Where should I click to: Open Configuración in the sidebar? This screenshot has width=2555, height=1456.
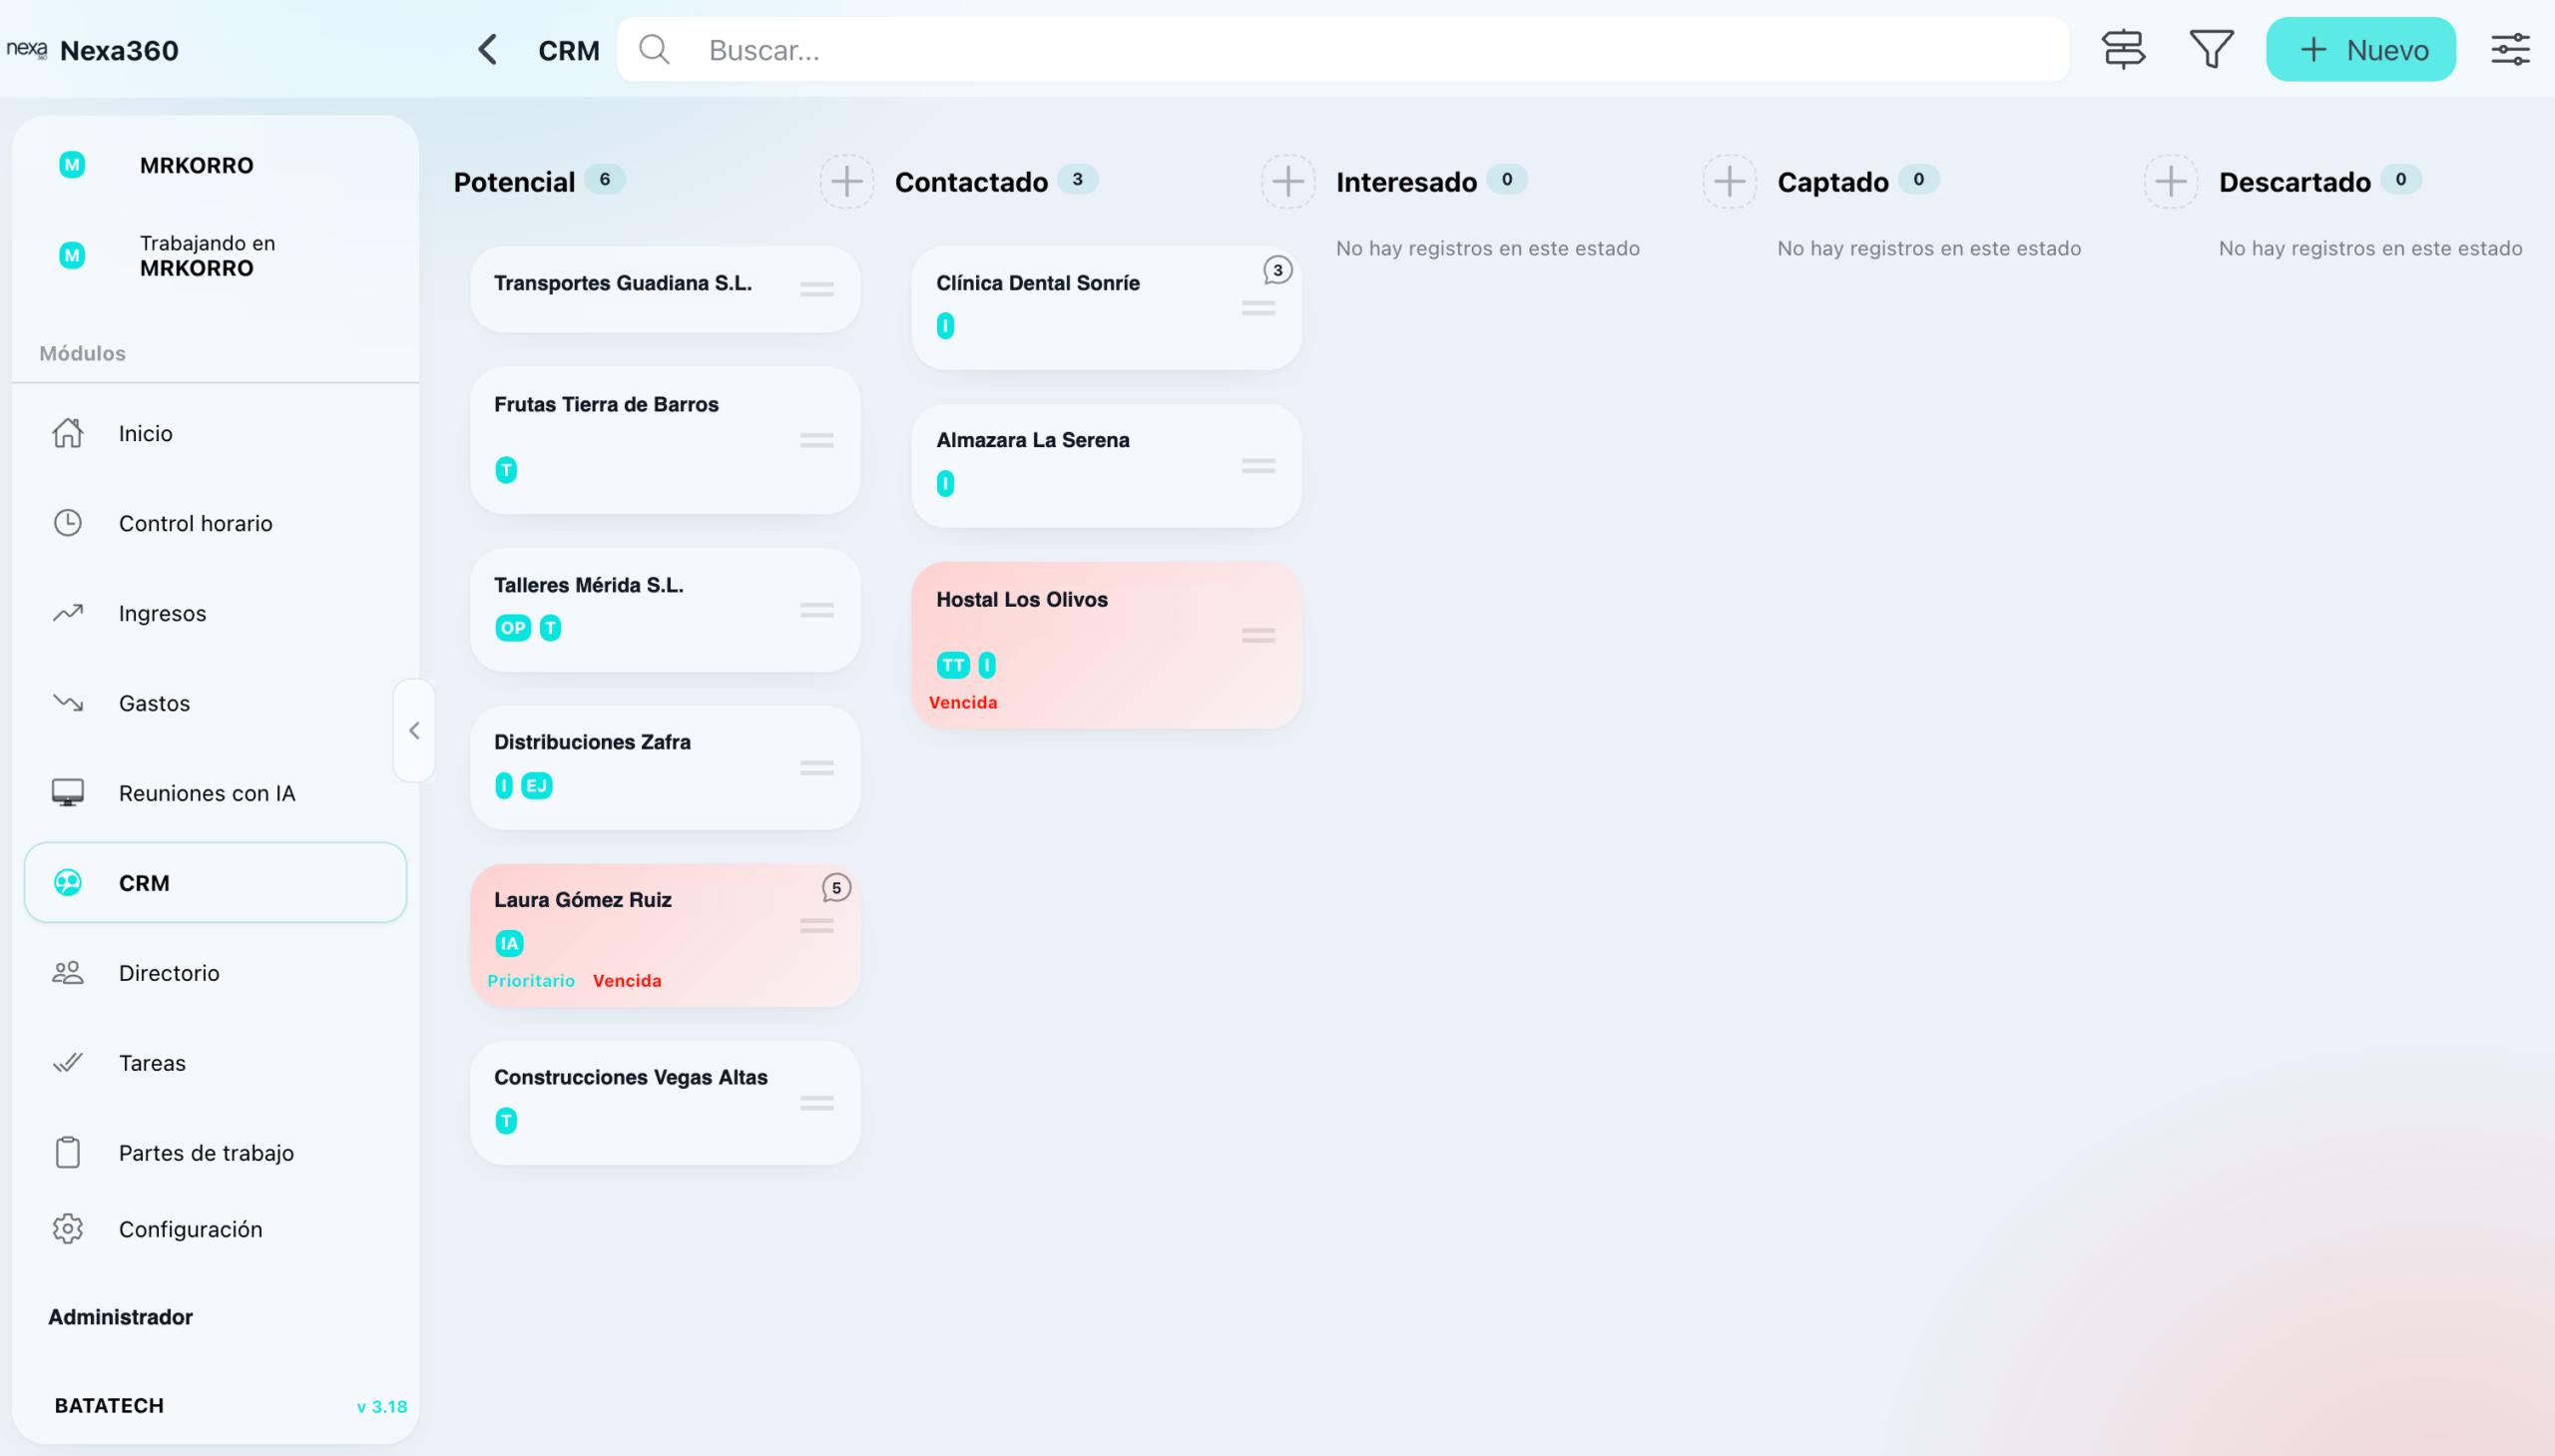tap(215, 1229)
